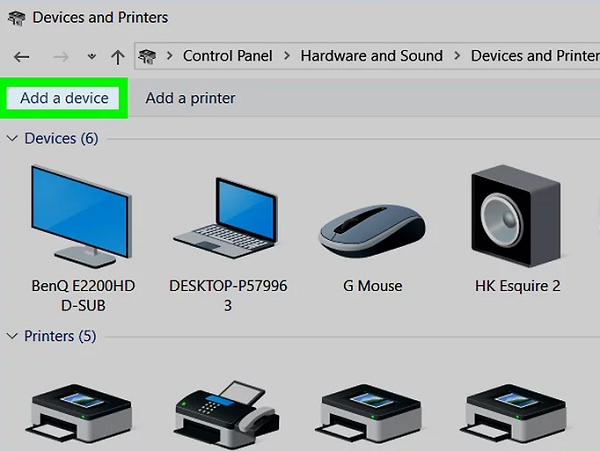600x451 pixels.
Task: Select Hardware and Sound in the breadcrumb
Action: point(372,56)
